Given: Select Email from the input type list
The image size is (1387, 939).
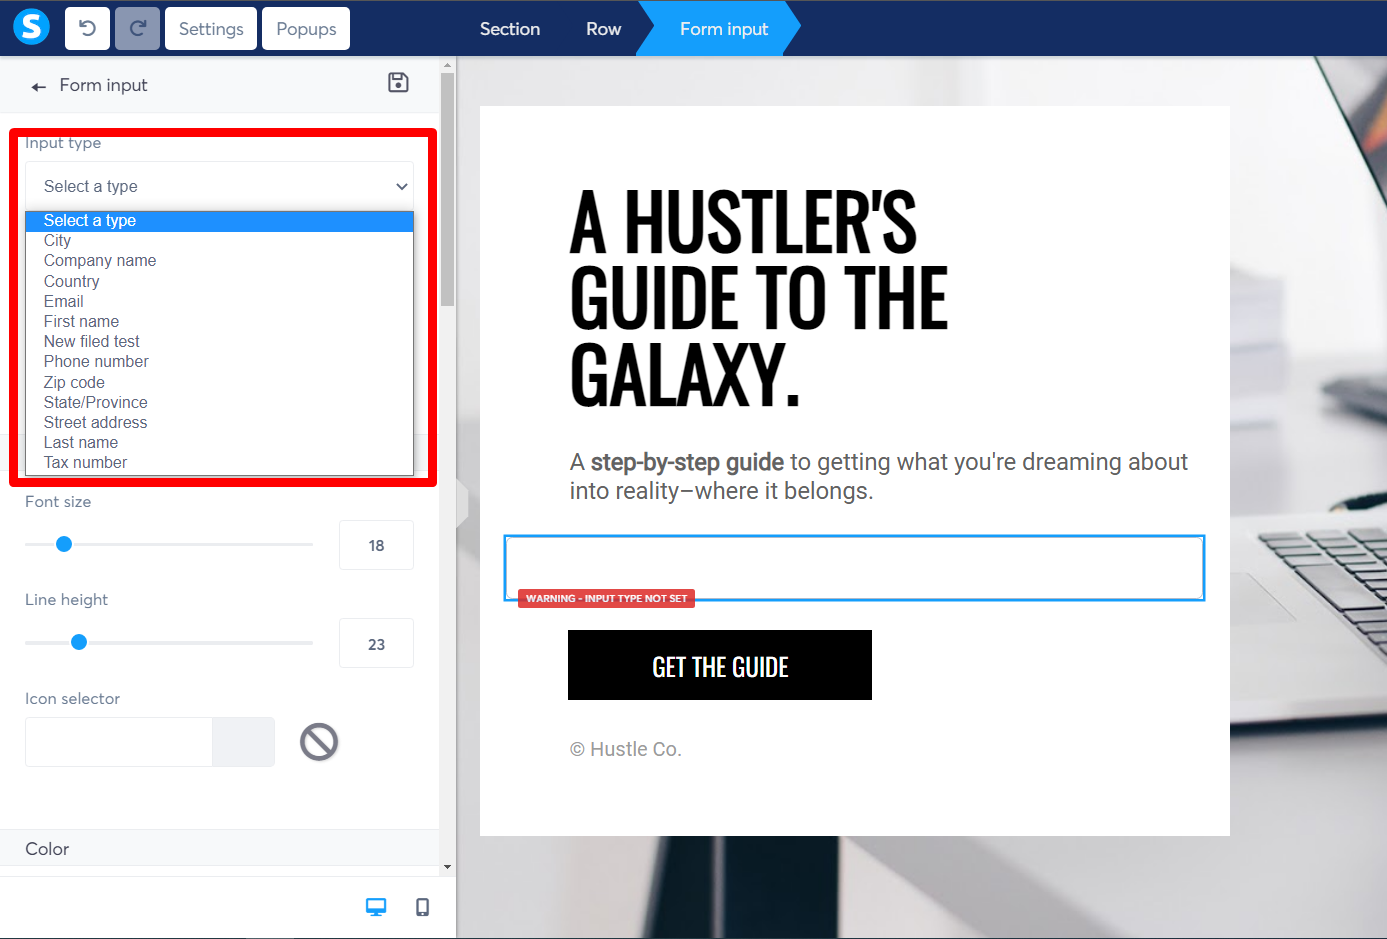Looking at the screenshot, I should (x=63, y=300).
